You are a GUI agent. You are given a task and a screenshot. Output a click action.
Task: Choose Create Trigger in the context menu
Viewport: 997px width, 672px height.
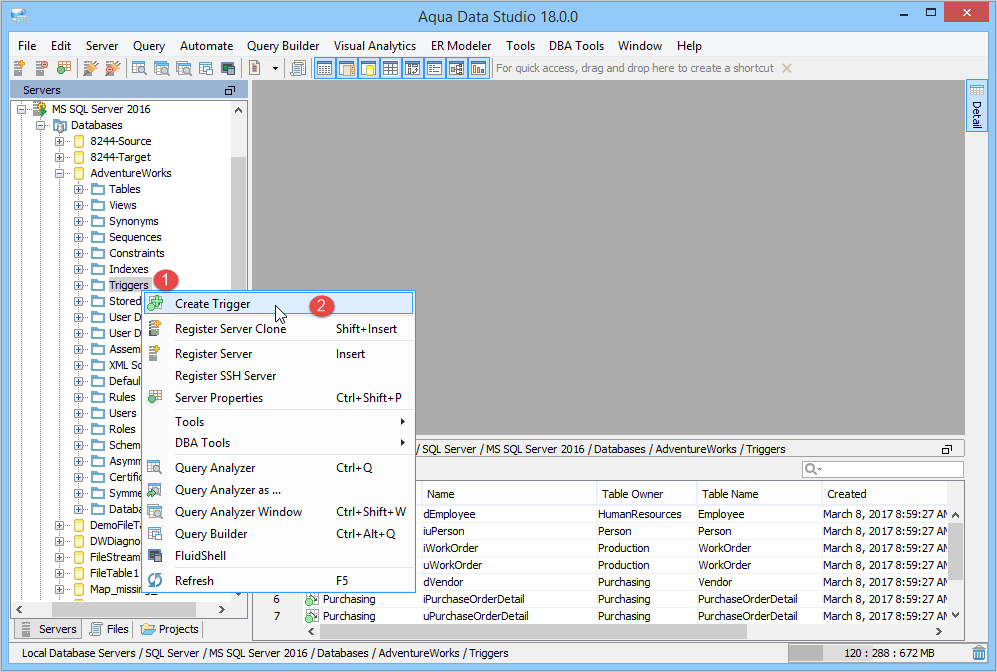(x=279, y=304)
